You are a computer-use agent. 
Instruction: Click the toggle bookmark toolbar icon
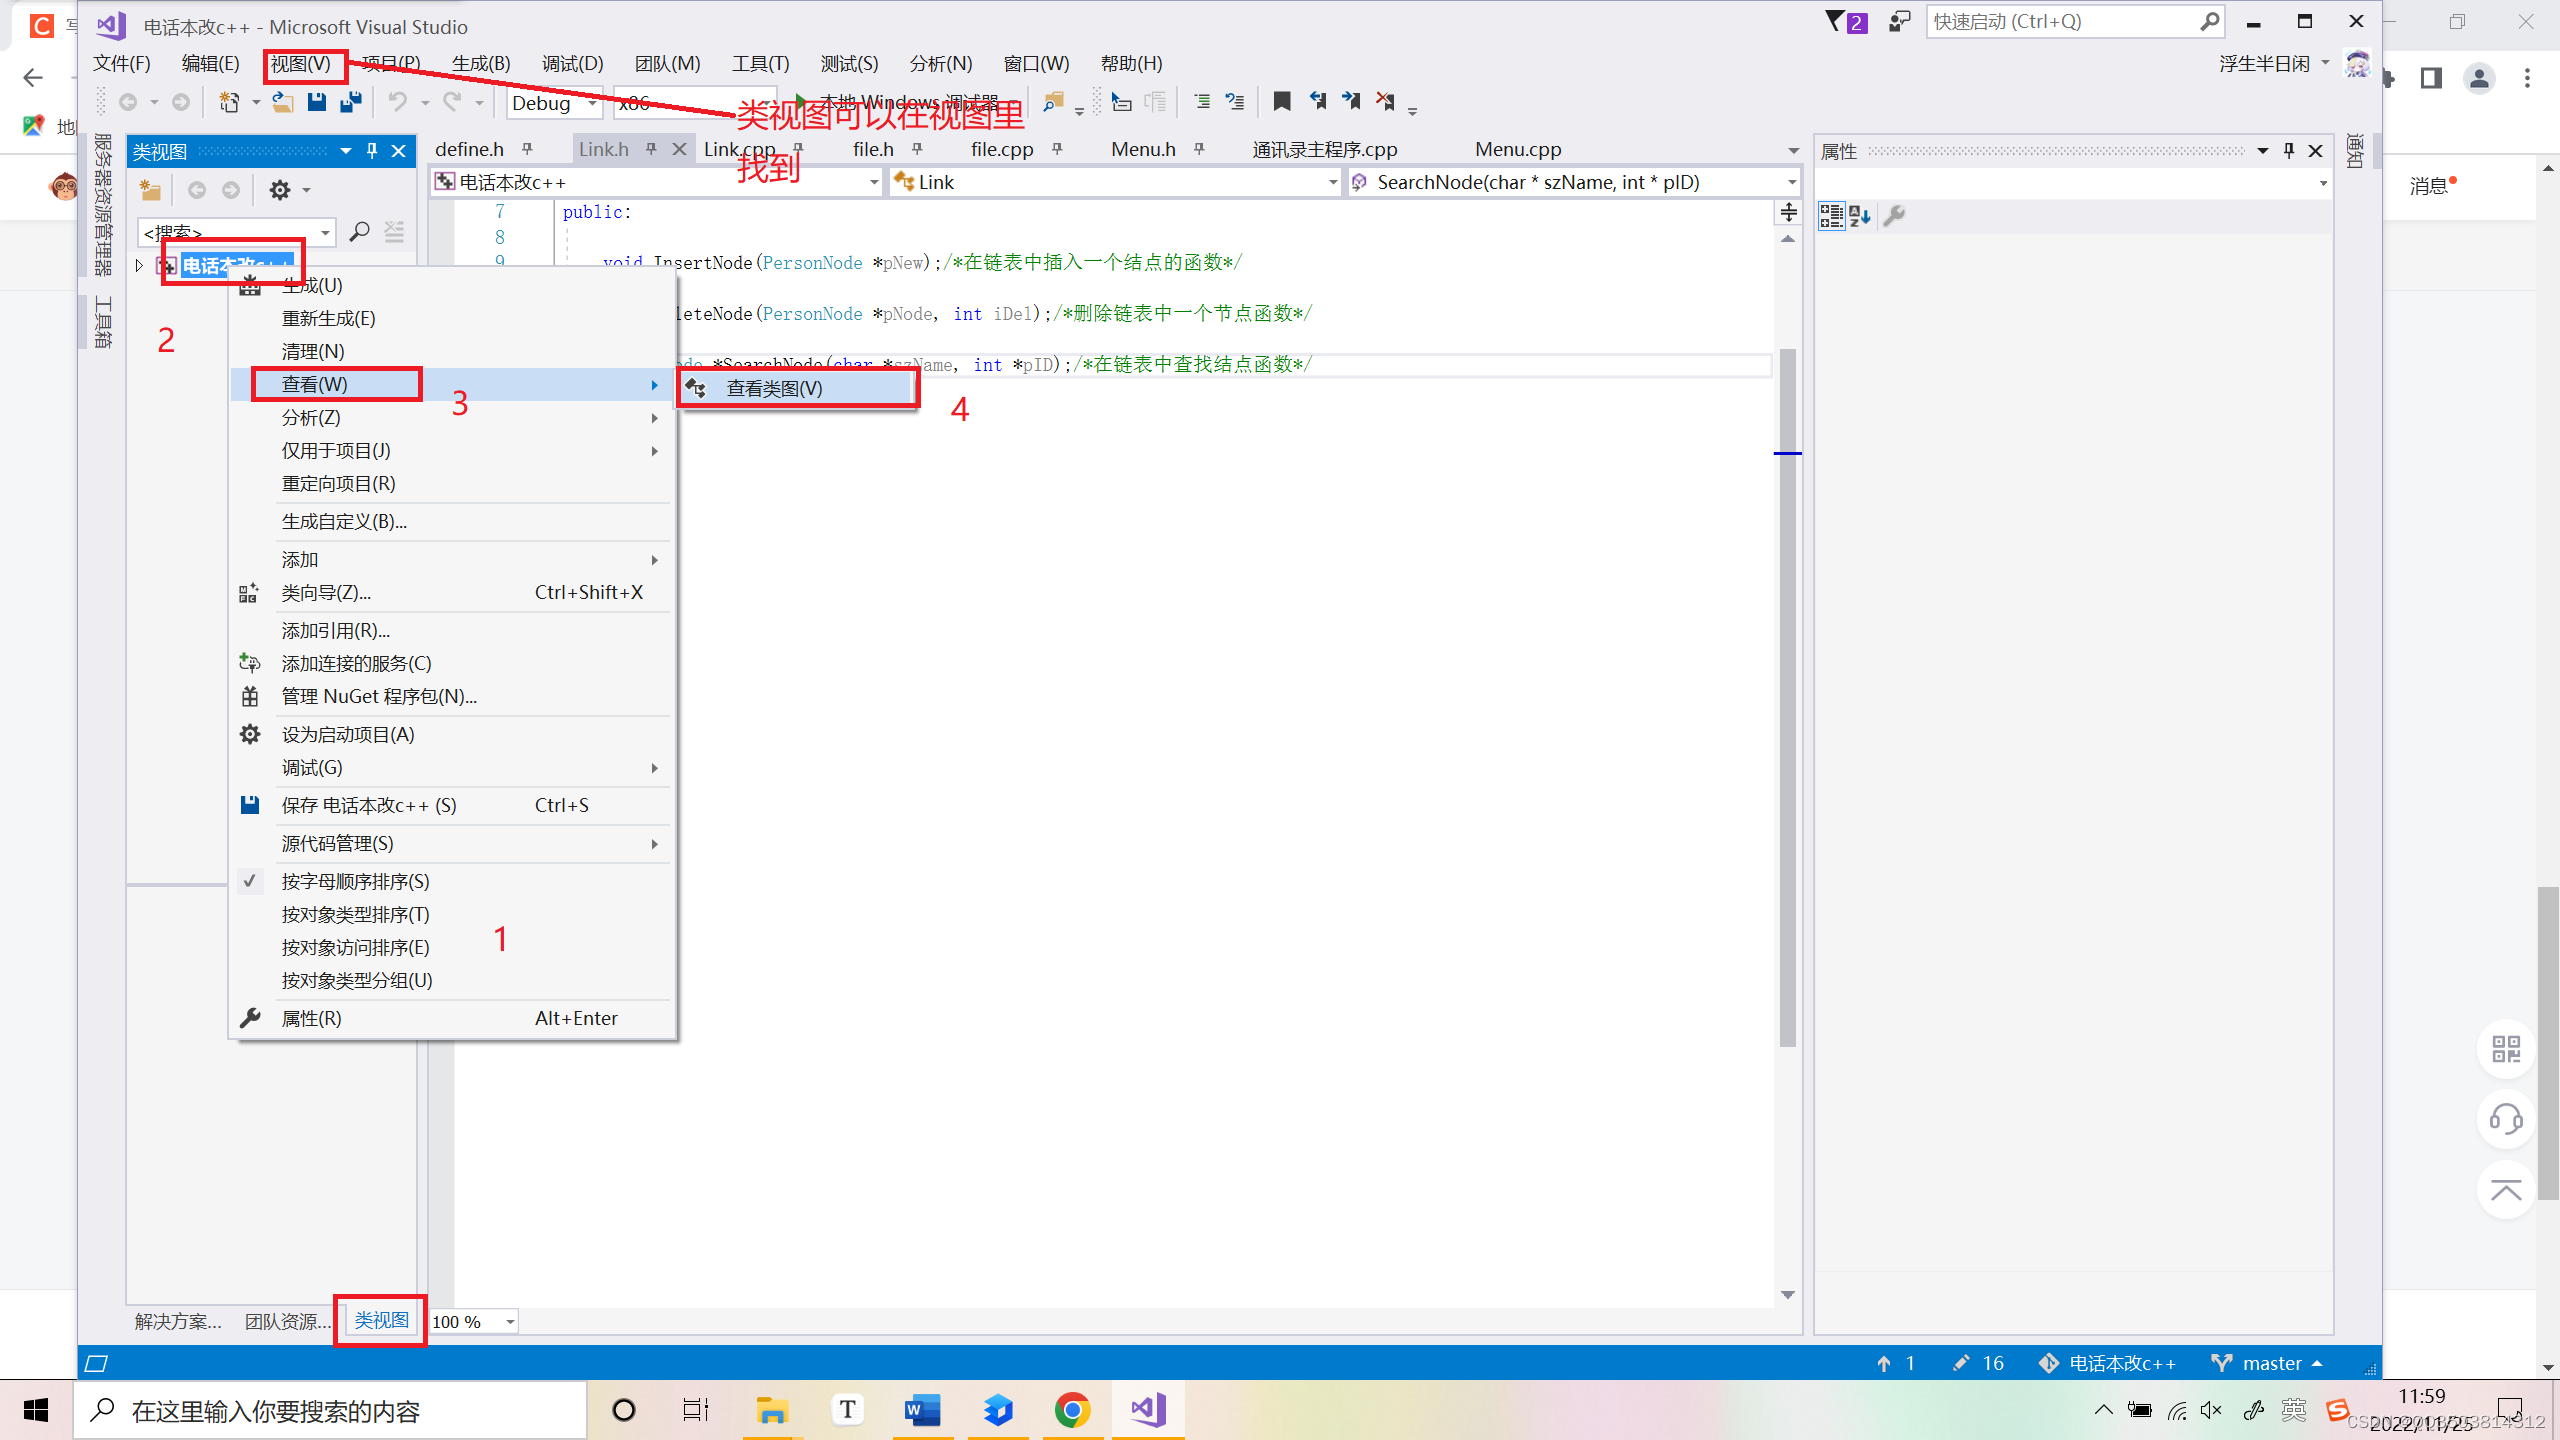[x=1282, y=102]
